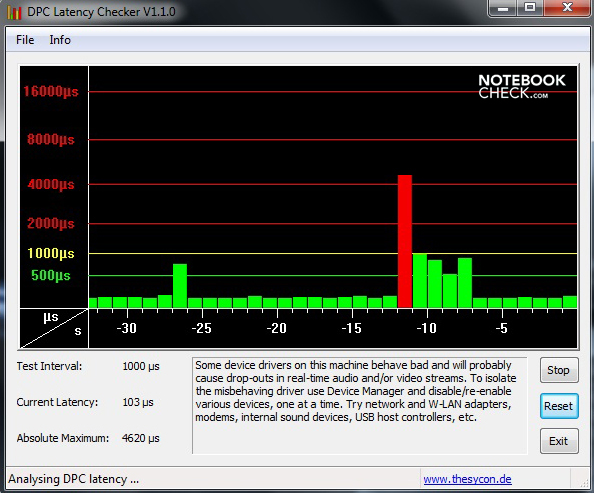
Task: Click the 1000µs yellow axis label
Action: pyautogui.click(x=51, y=253)
